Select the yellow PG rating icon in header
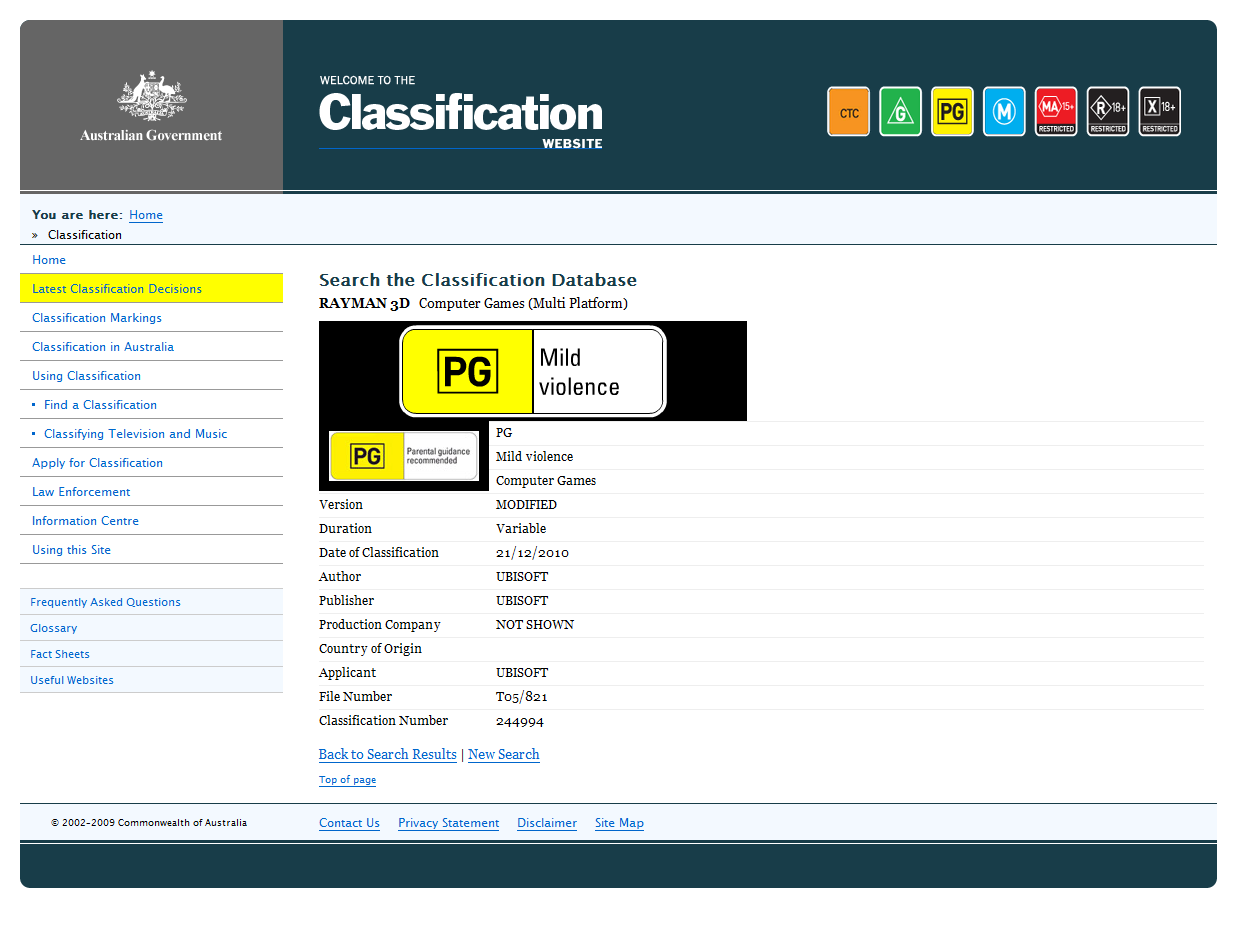The height and width of the screenshot is (926, 1233). click(x=952, y=111)
